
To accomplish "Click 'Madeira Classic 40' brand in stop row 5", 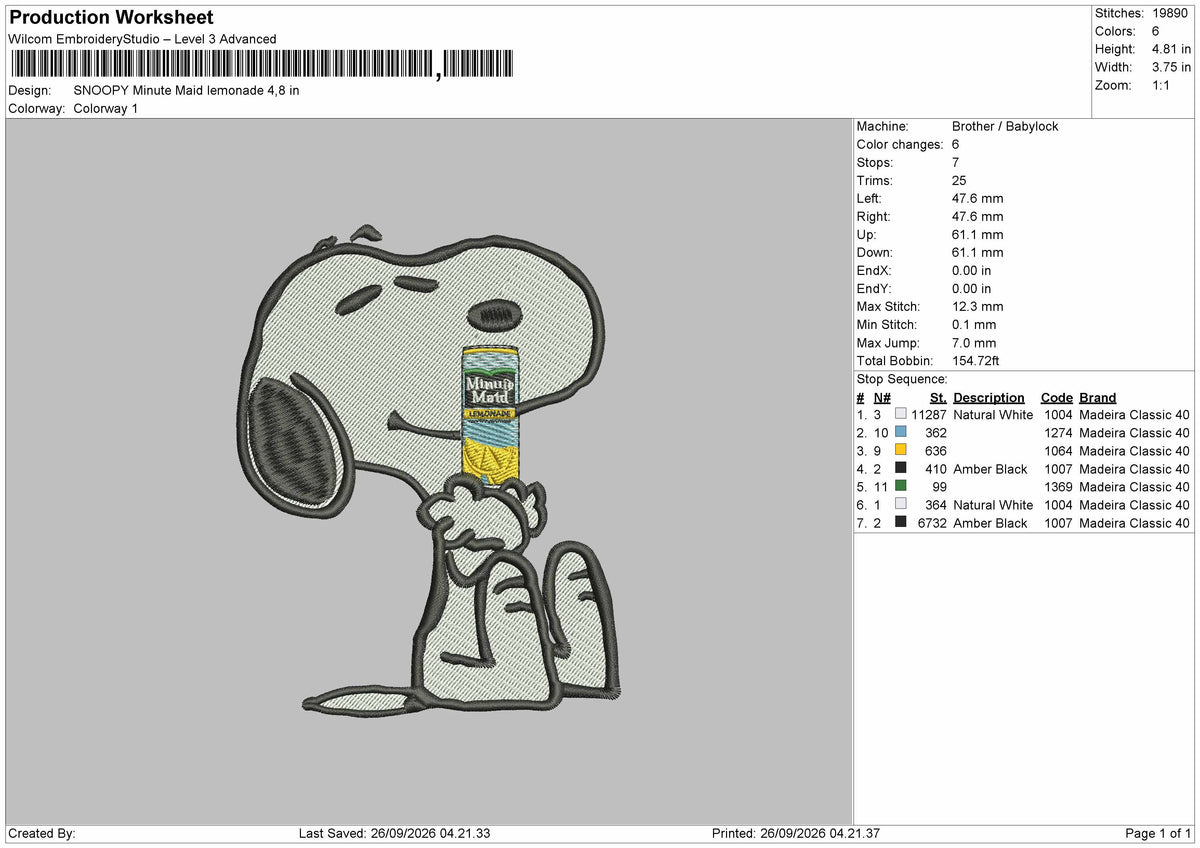I will 1134,486.
